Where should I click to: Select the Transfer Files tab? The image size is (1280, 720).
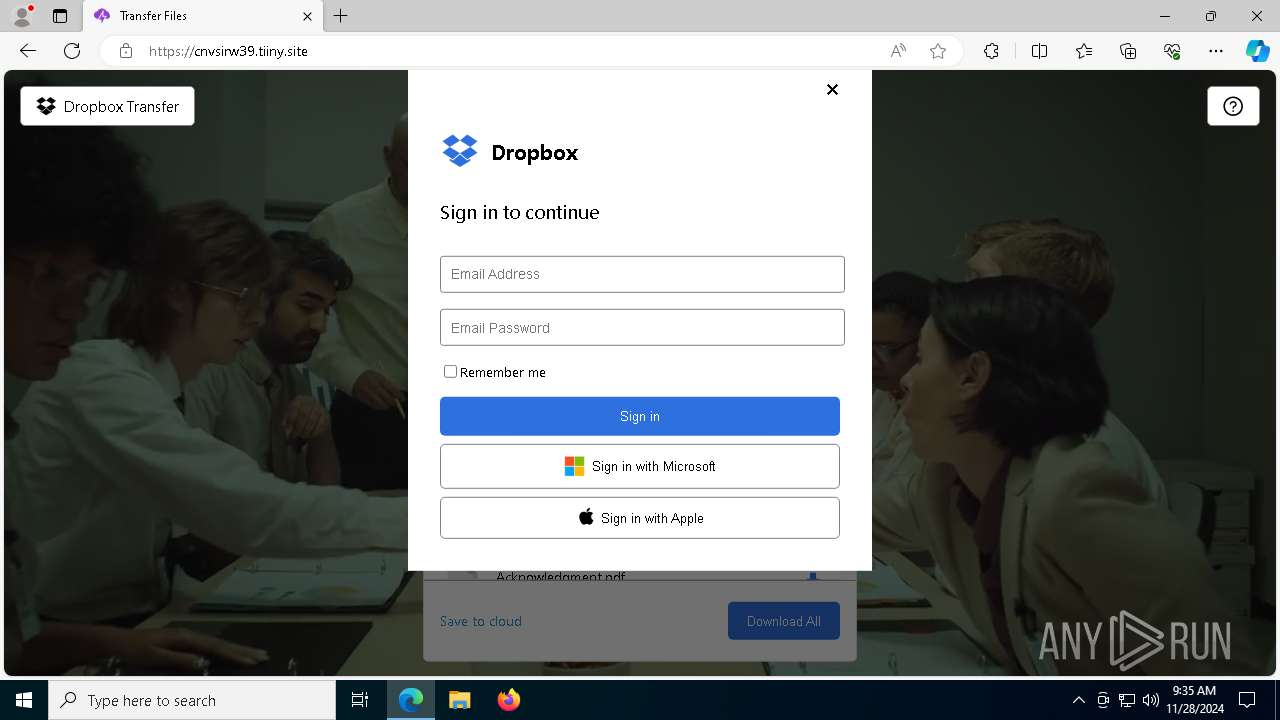[x=202, y=16]
